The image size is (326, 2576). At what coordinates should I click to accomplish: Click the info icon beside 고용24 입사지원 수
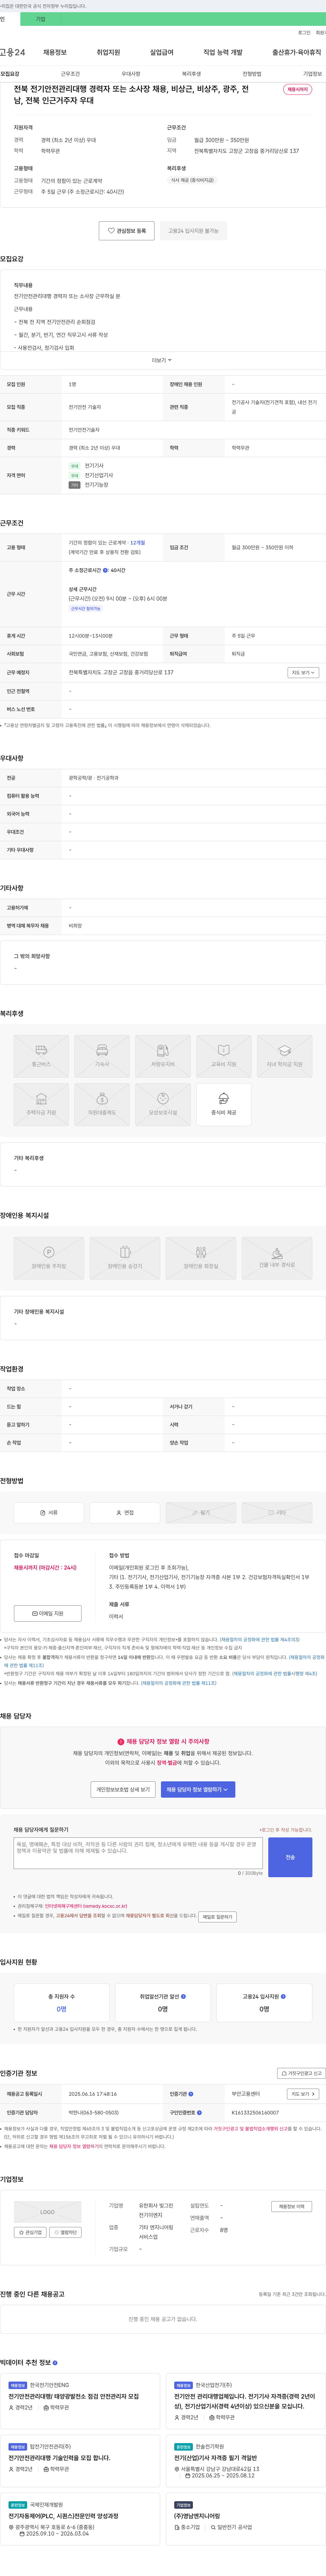point(283,1996)
